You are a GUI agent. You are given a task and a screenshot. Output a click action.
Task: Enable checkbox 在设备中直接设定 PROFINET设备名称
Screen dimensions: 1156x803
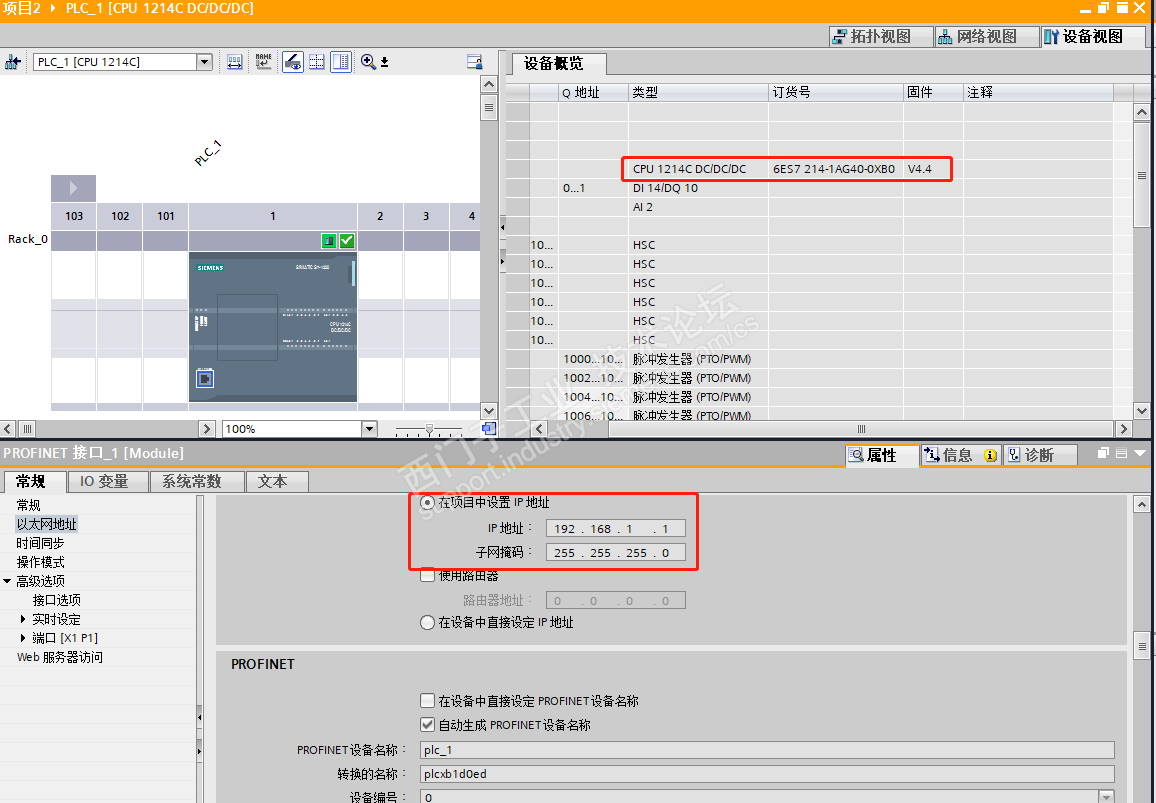click(427, 701)
